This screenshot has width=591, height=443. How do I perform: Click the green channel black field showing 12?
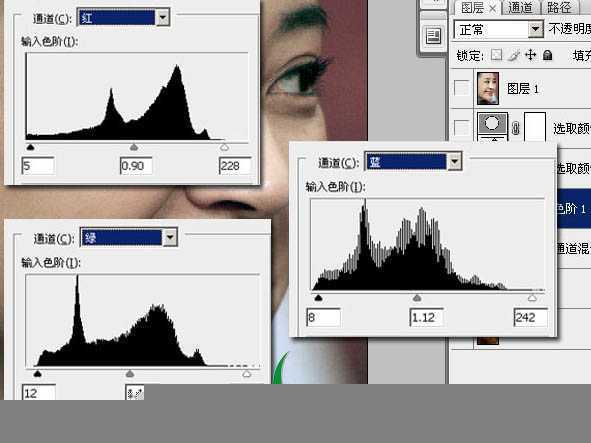coord(39,392)
